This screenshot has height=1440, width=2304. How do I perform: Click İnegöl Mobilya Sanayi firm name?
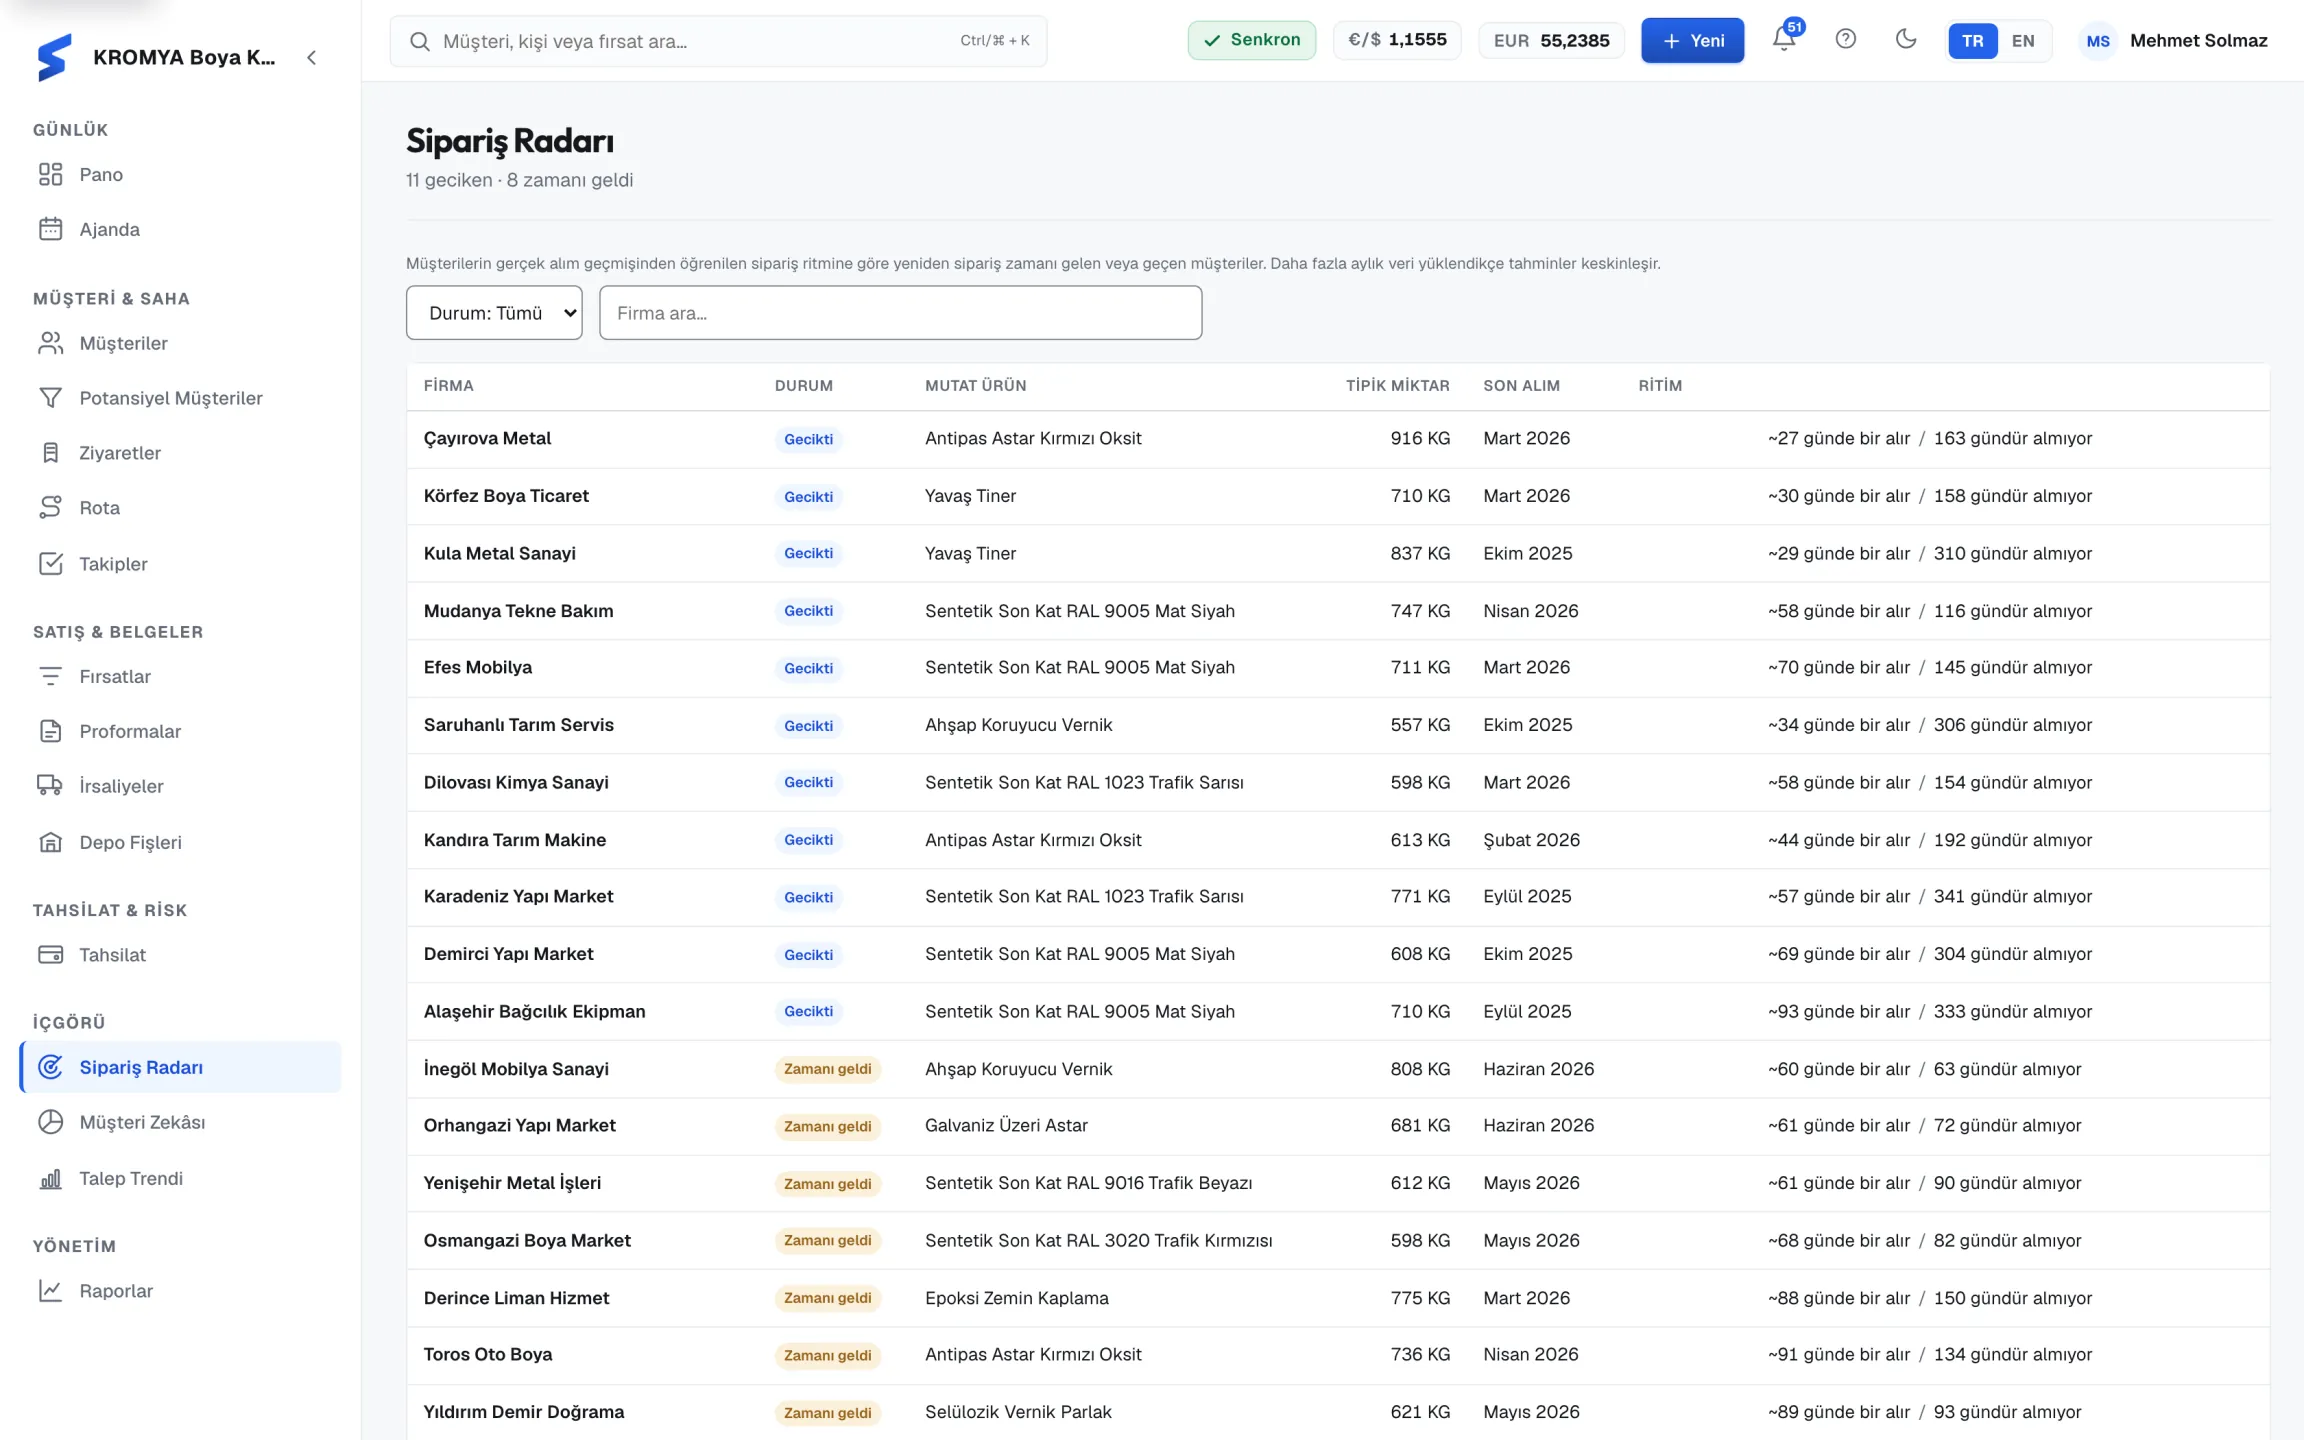pos(516,1069)
